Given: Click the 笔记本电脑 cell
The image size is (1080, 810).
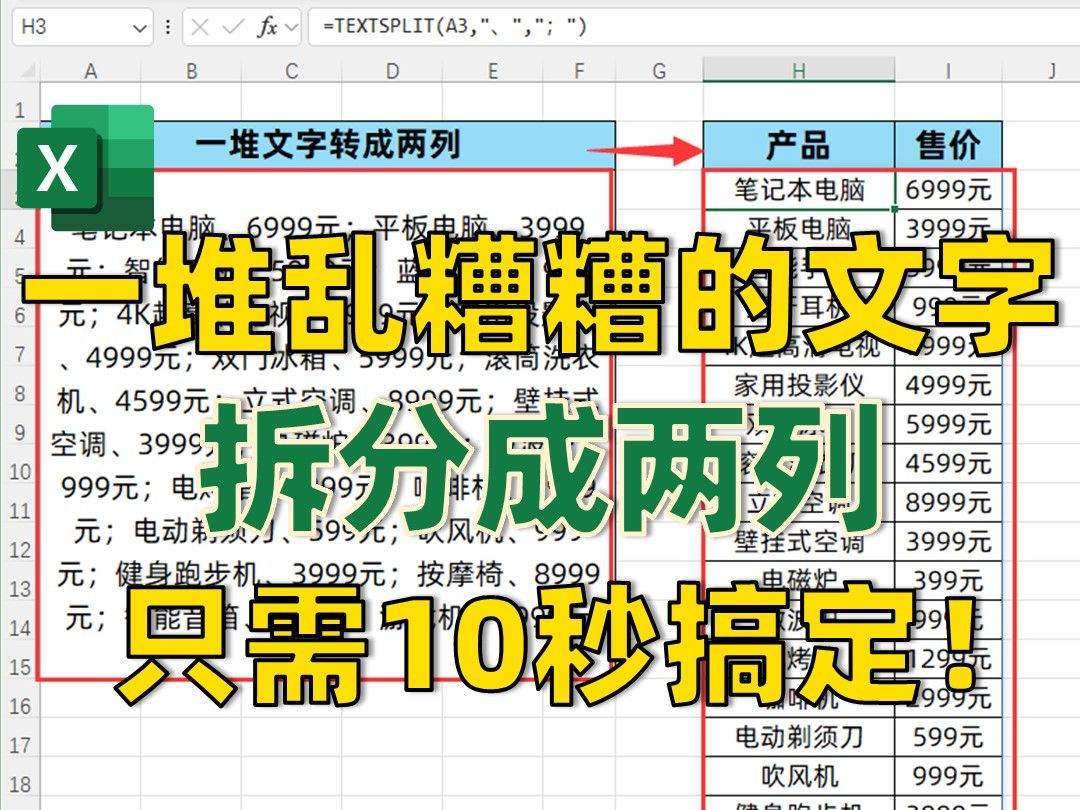Looking at the screenshot, I should coord(799,189).
